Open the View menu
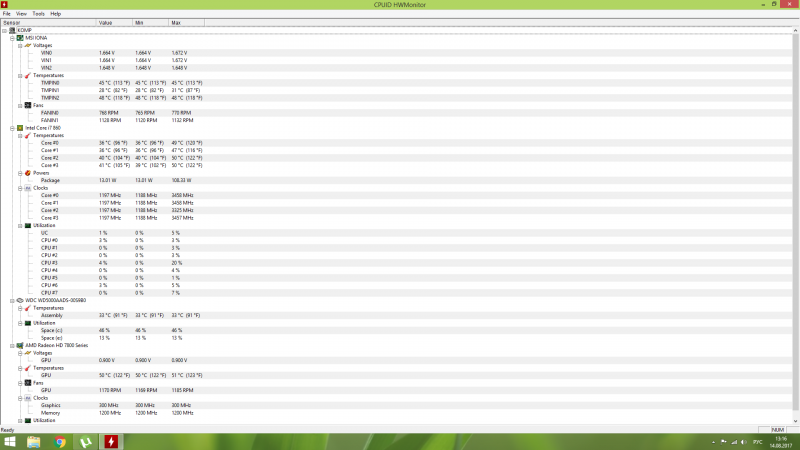The image size is (800, 450). (21, 14)
